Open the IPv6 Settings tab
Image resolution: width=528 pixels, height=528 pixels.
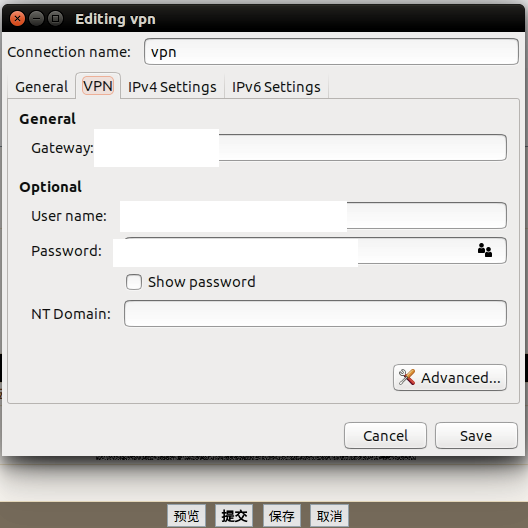coord(276,87)
